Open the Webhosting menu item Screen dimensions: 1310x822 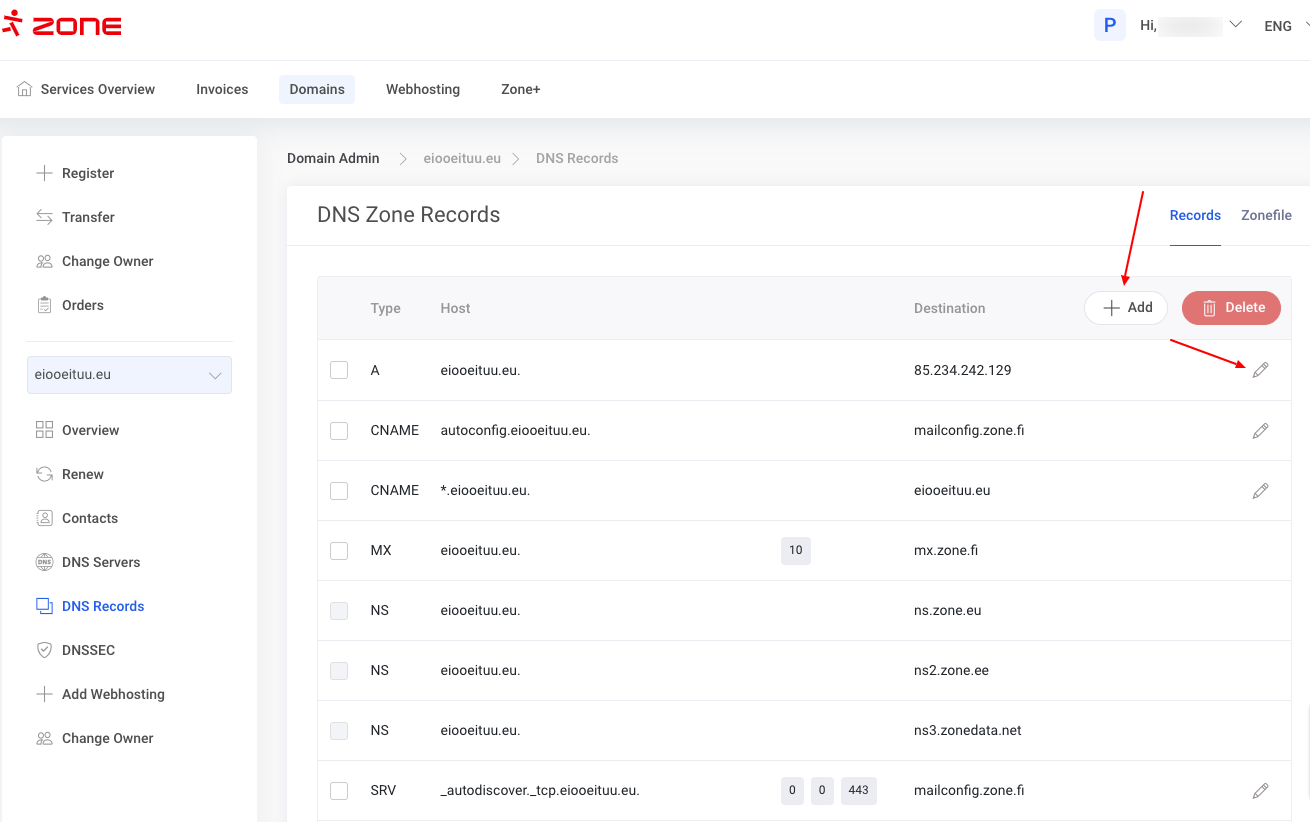point(423,89)
